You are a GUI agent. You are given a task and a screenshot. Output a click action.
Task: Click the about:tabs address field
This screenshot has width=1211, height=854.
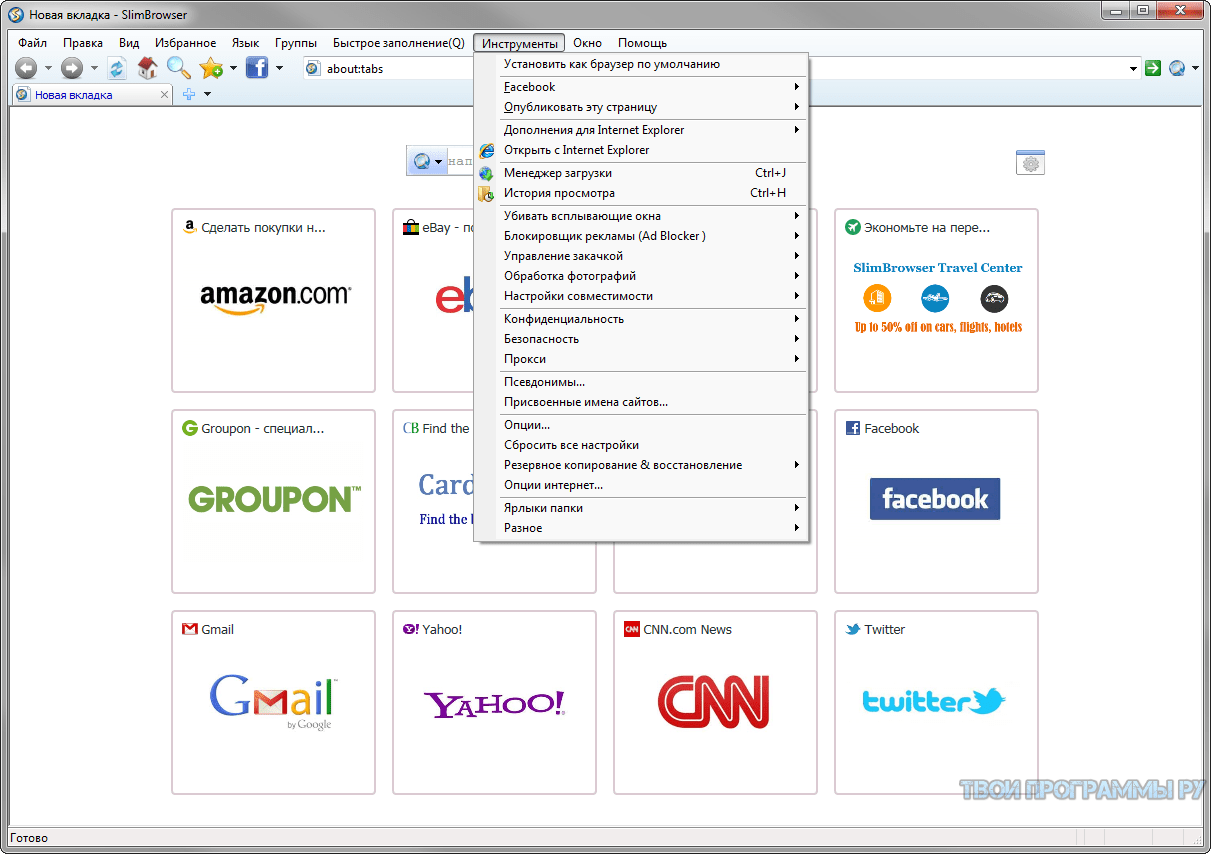[x=720, y=69]
